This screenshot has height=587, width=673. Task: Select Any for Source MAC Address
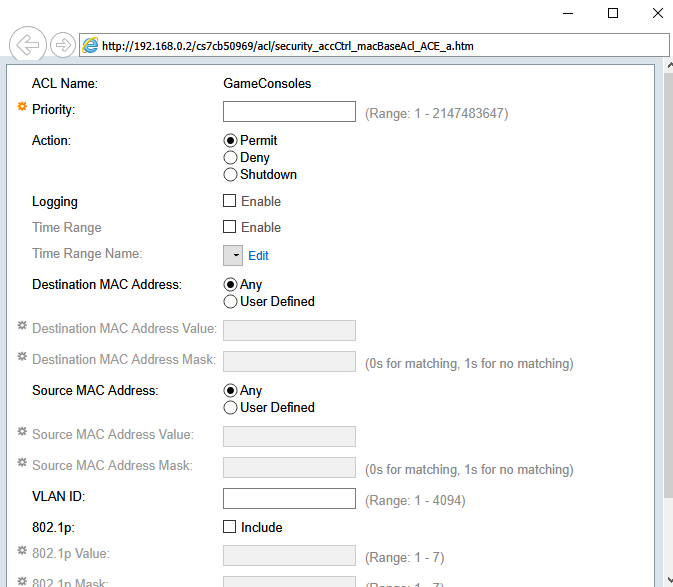pyautogui.click(x=230, y=391)
